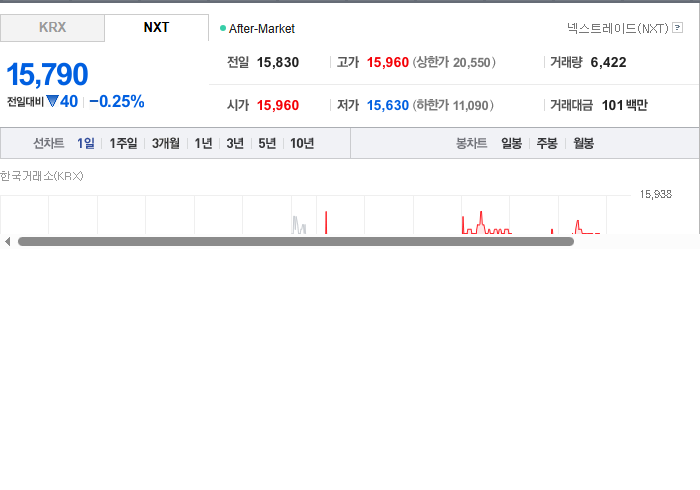The image size is (700, 490).
Task: Click the high price 15,960 next to 고가
Action: tap(388, 62)
